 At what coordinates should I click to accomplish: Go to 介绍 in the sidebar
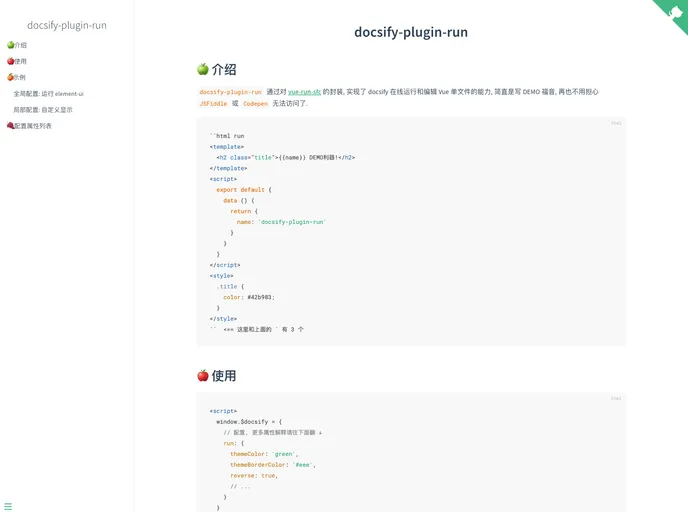tap(17, 45)
